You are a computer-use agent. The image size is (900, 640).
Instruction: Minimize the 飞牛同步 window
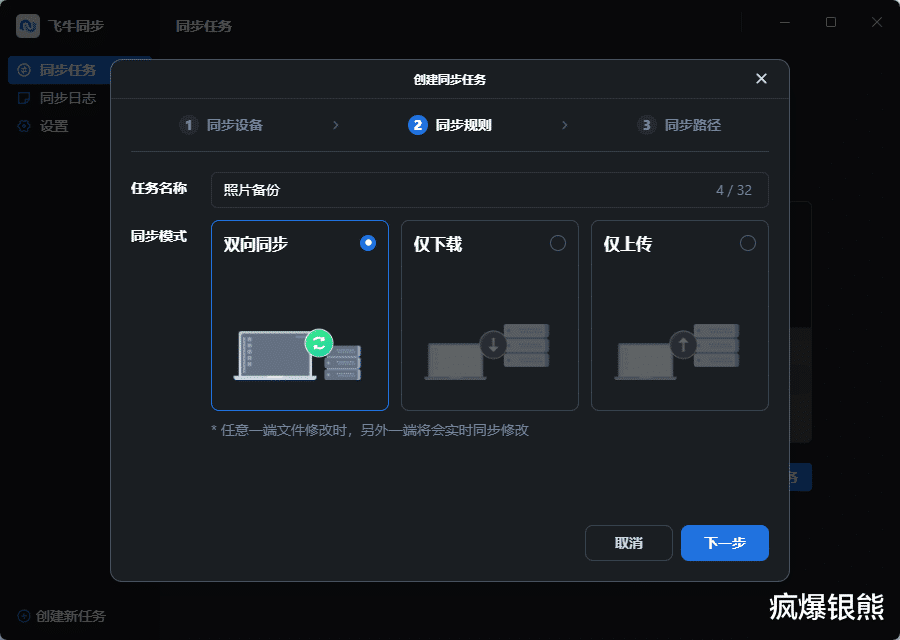point(785,22)
